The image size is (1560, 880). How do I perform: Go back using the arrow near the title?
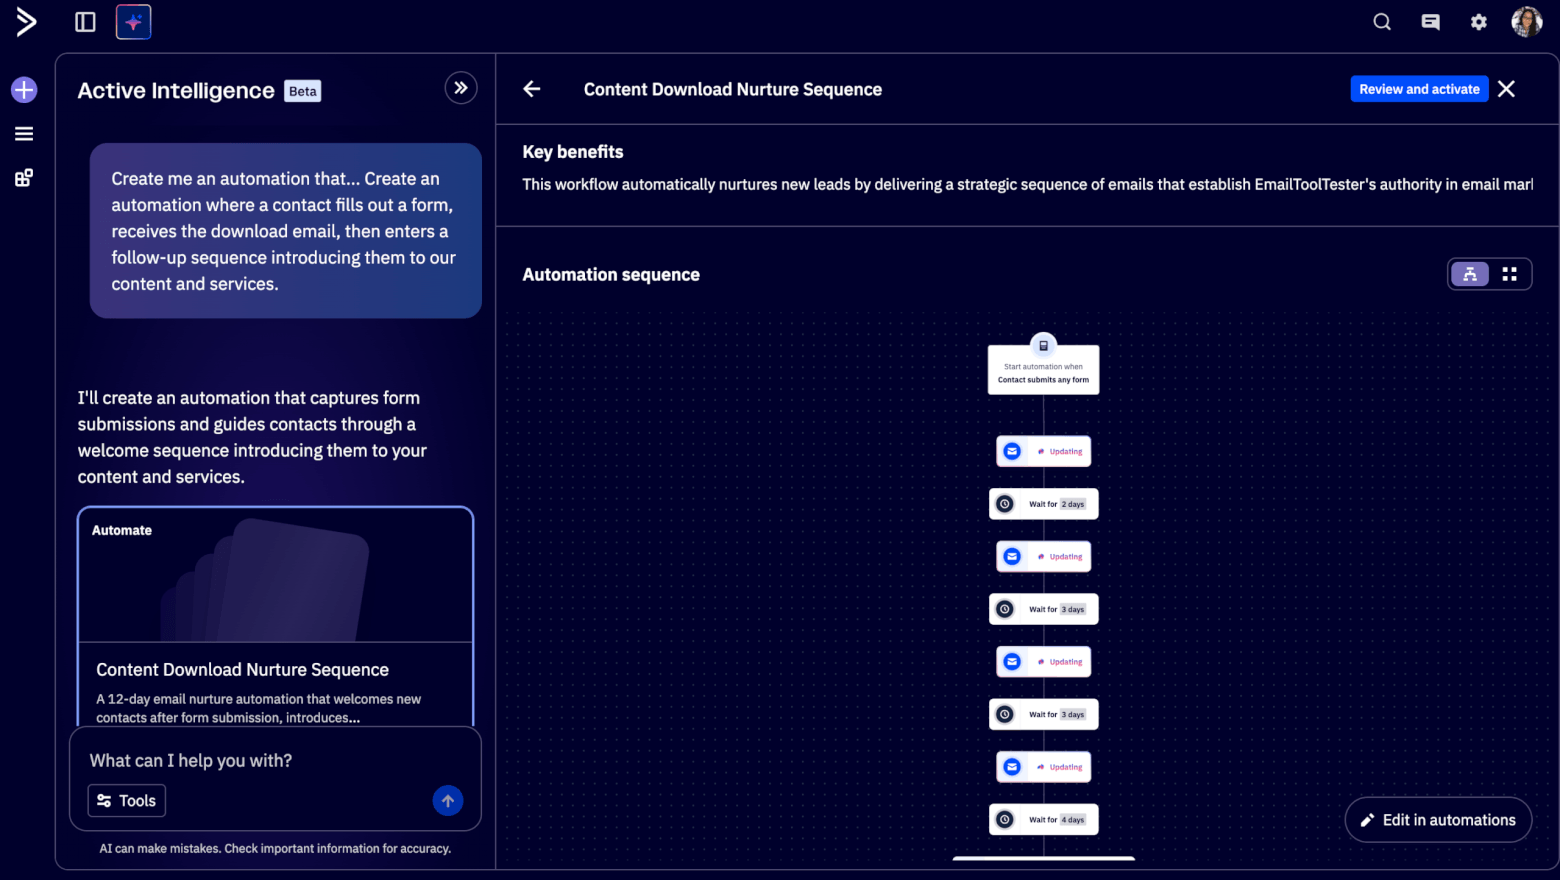[x=531, y=88]
